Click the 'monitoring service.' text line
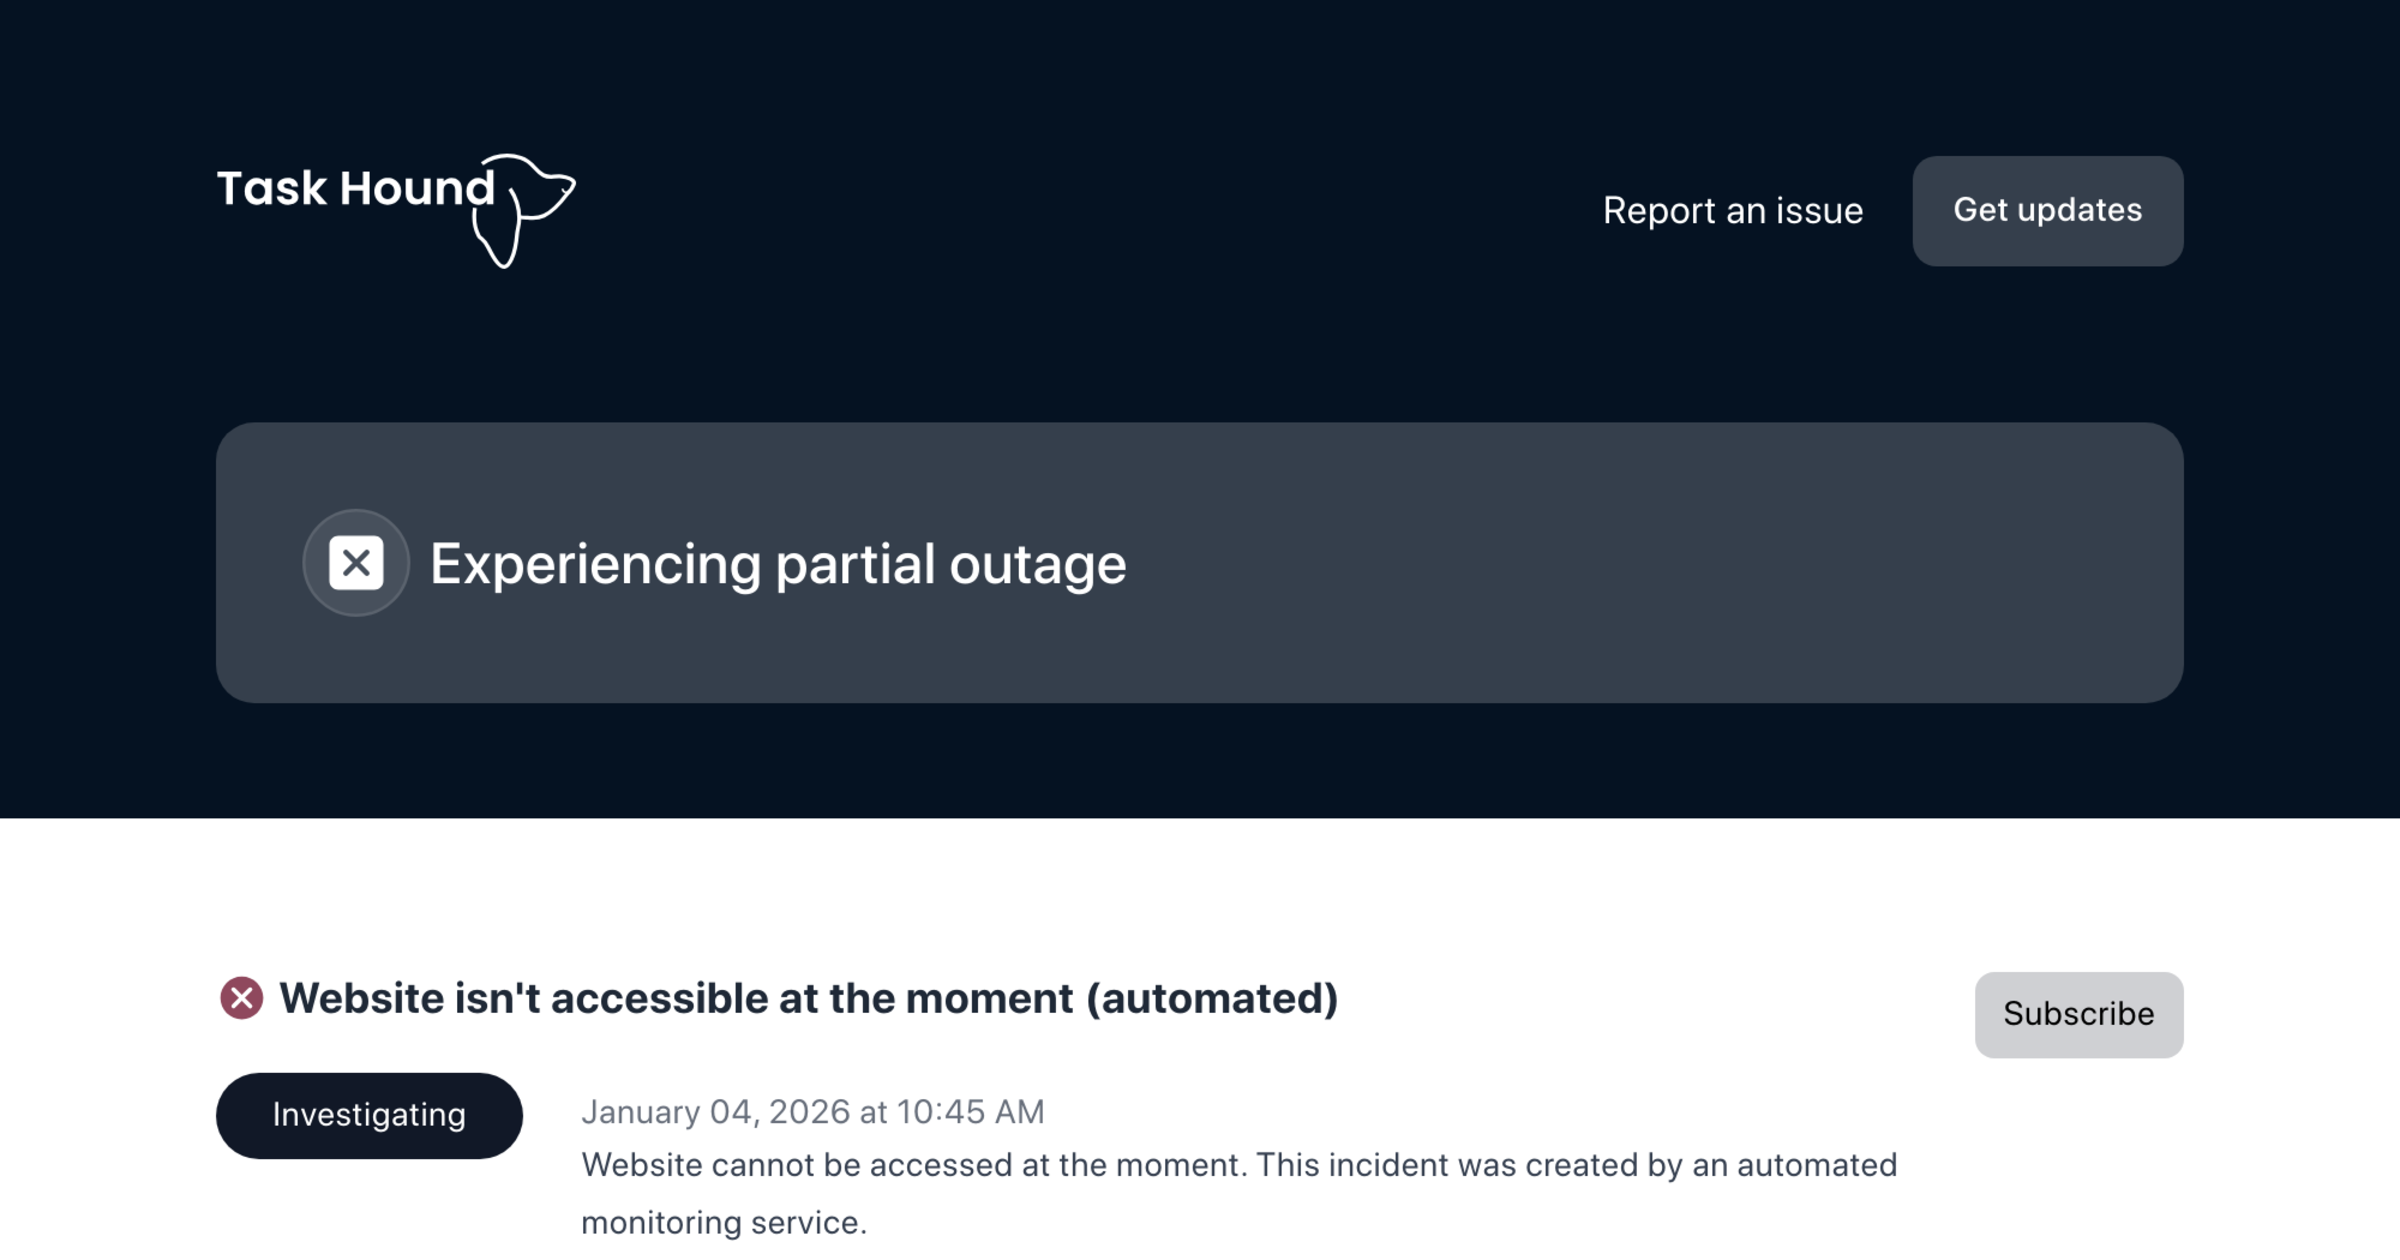This screenshot has height=1260, width=2400. (x=723, y=1222)
